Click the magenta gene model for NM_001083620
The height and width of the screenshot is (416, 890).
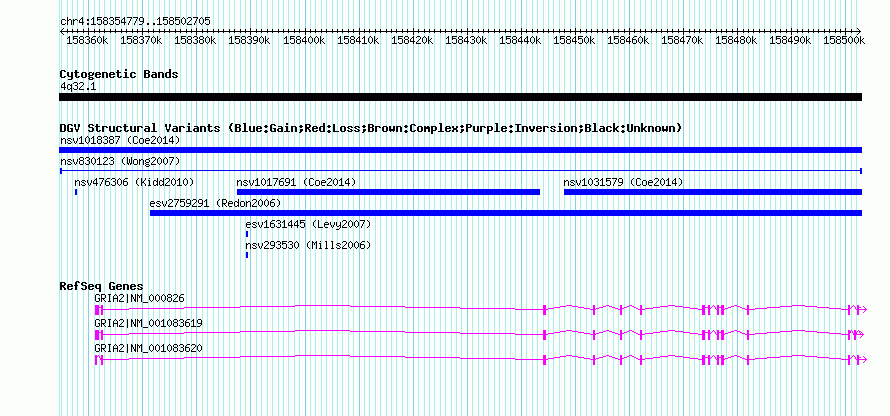[481, 359]
